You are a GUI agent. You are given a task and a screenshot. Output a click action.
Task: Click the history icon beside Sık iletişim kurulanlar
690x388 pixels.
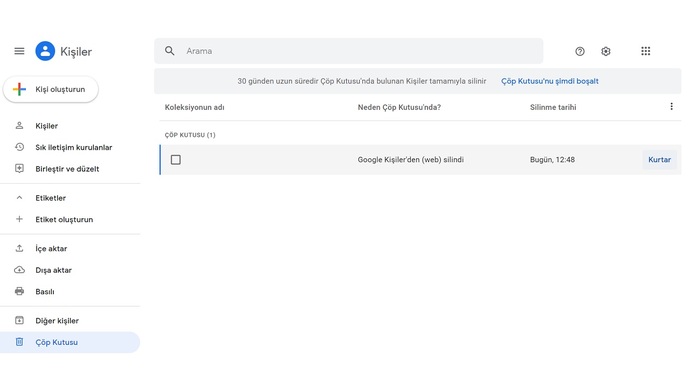coord(19,147)
